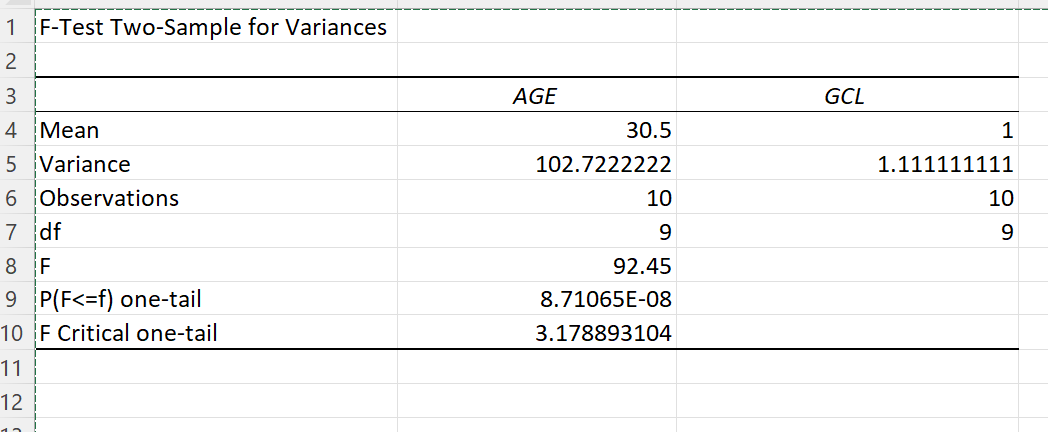
Task: Select the GCL observations value 10
Action: coord(847,197)
